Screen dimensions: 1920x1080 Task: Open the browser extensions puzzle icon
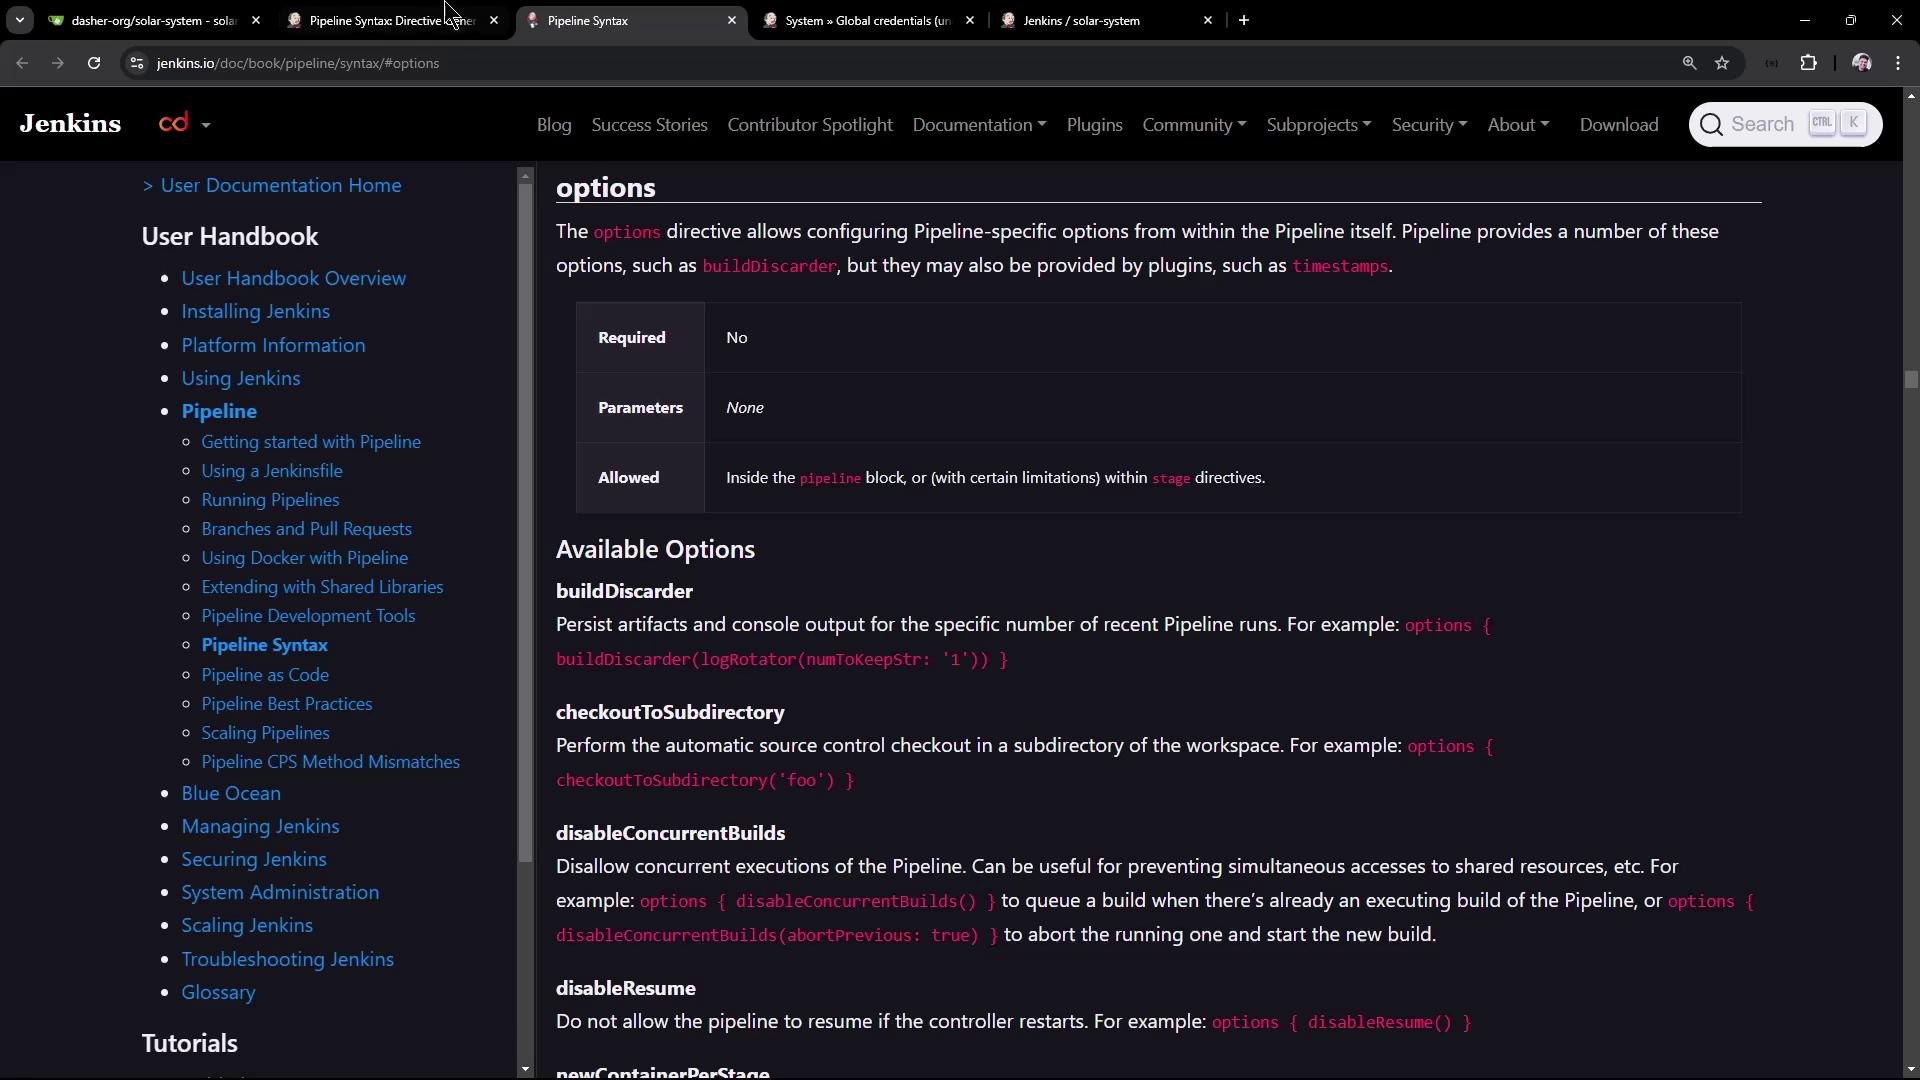point(1808,63)
